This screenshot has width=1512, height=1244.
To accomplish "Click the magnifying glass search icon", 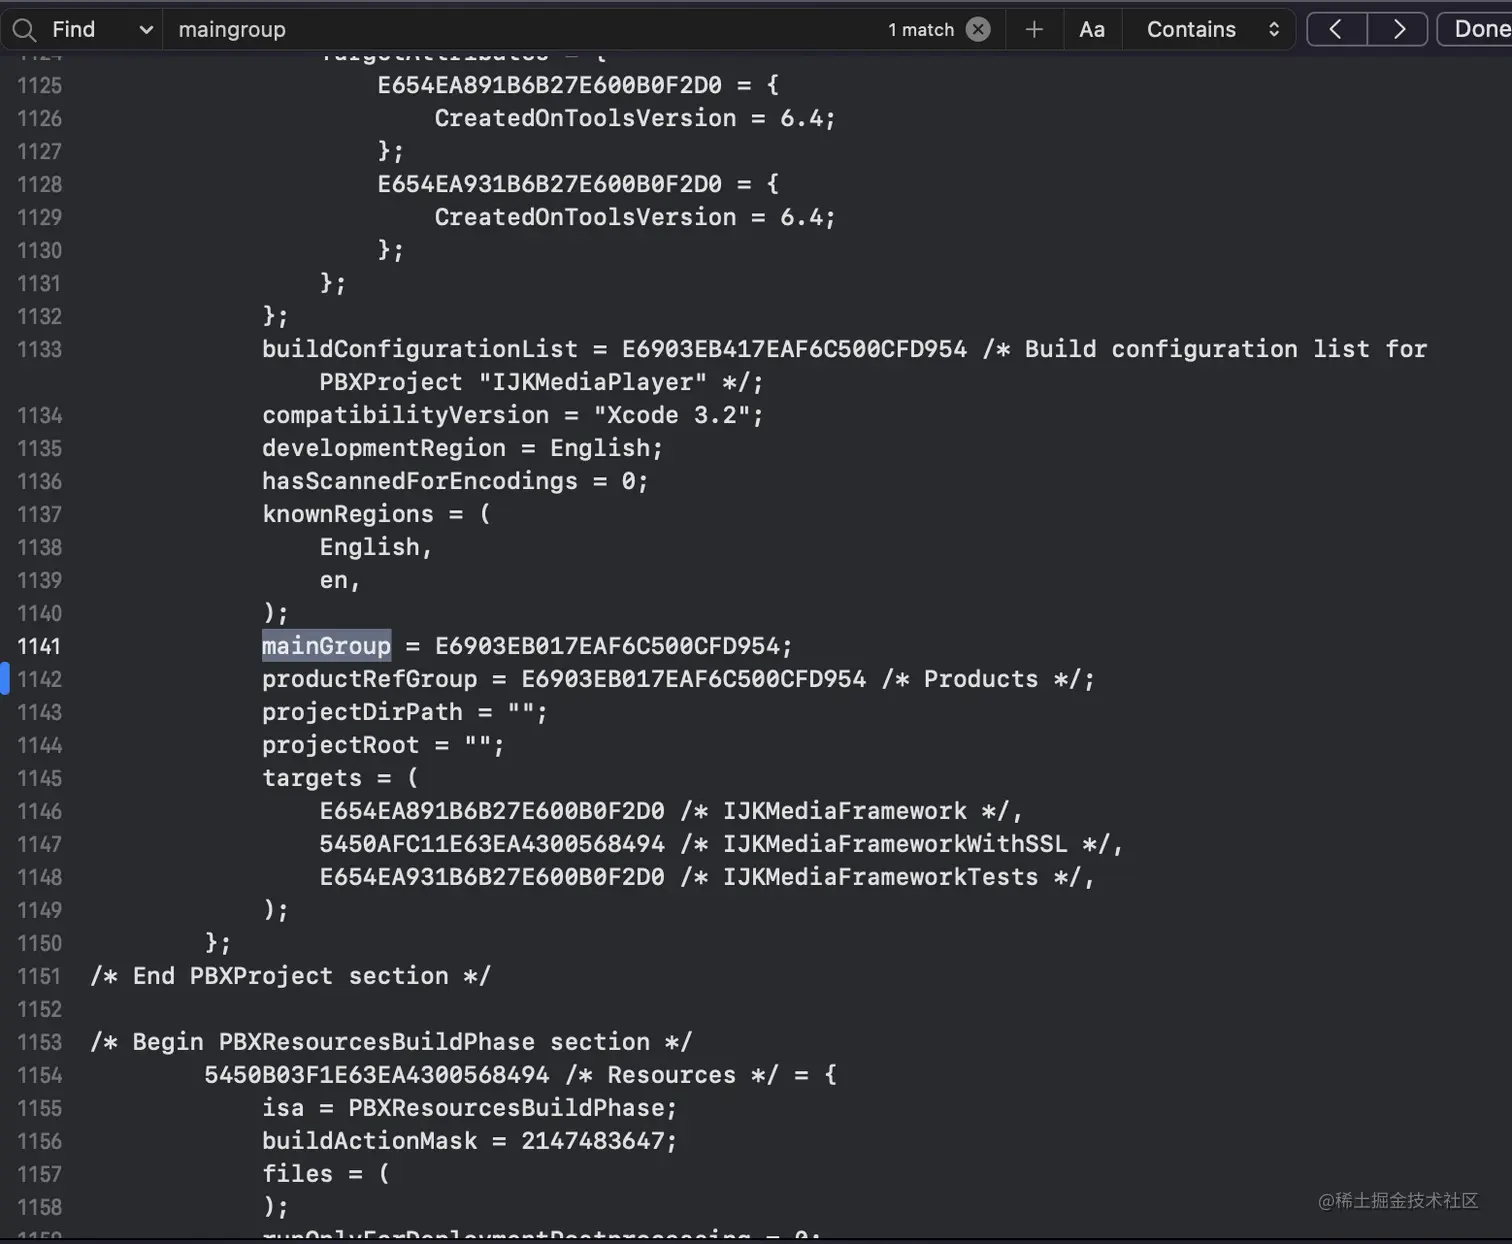I will click(x=25, y=30).
